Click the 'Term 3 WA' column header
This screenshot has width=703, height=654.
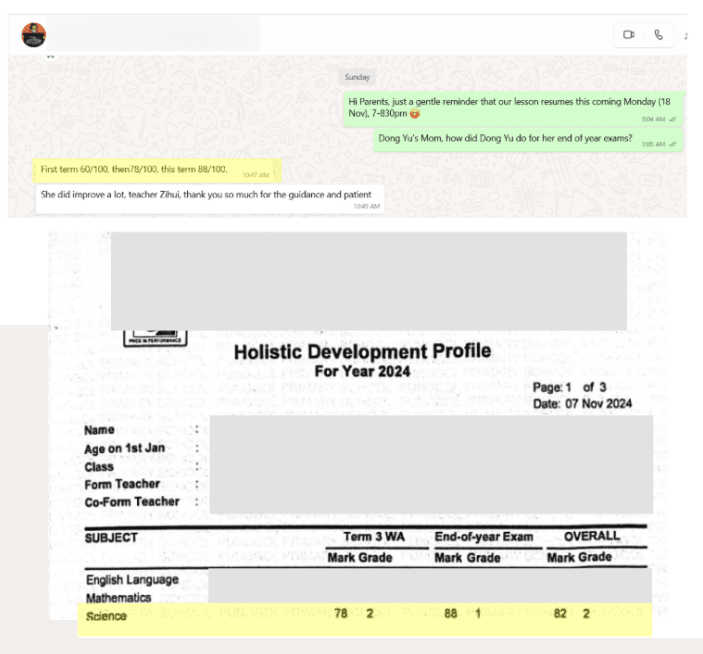pyautogui.click(x=373, y=537)
